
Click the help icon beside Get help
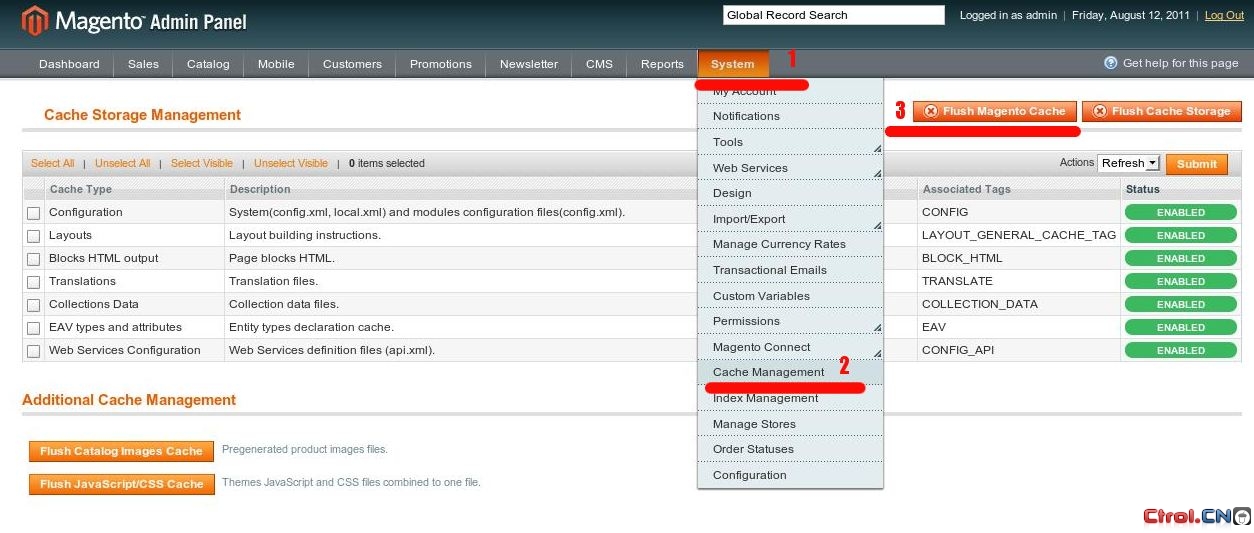tap(1110, 63)
